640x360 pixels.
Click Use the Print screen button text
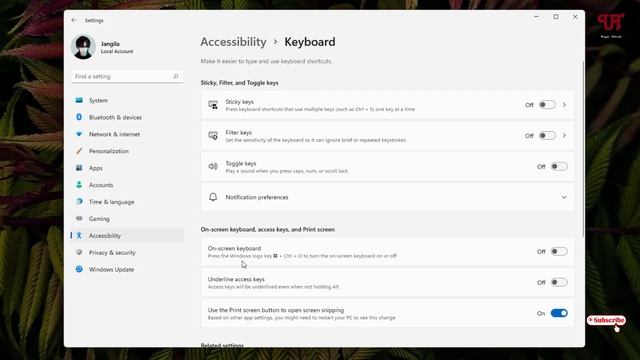click(276, 310)
